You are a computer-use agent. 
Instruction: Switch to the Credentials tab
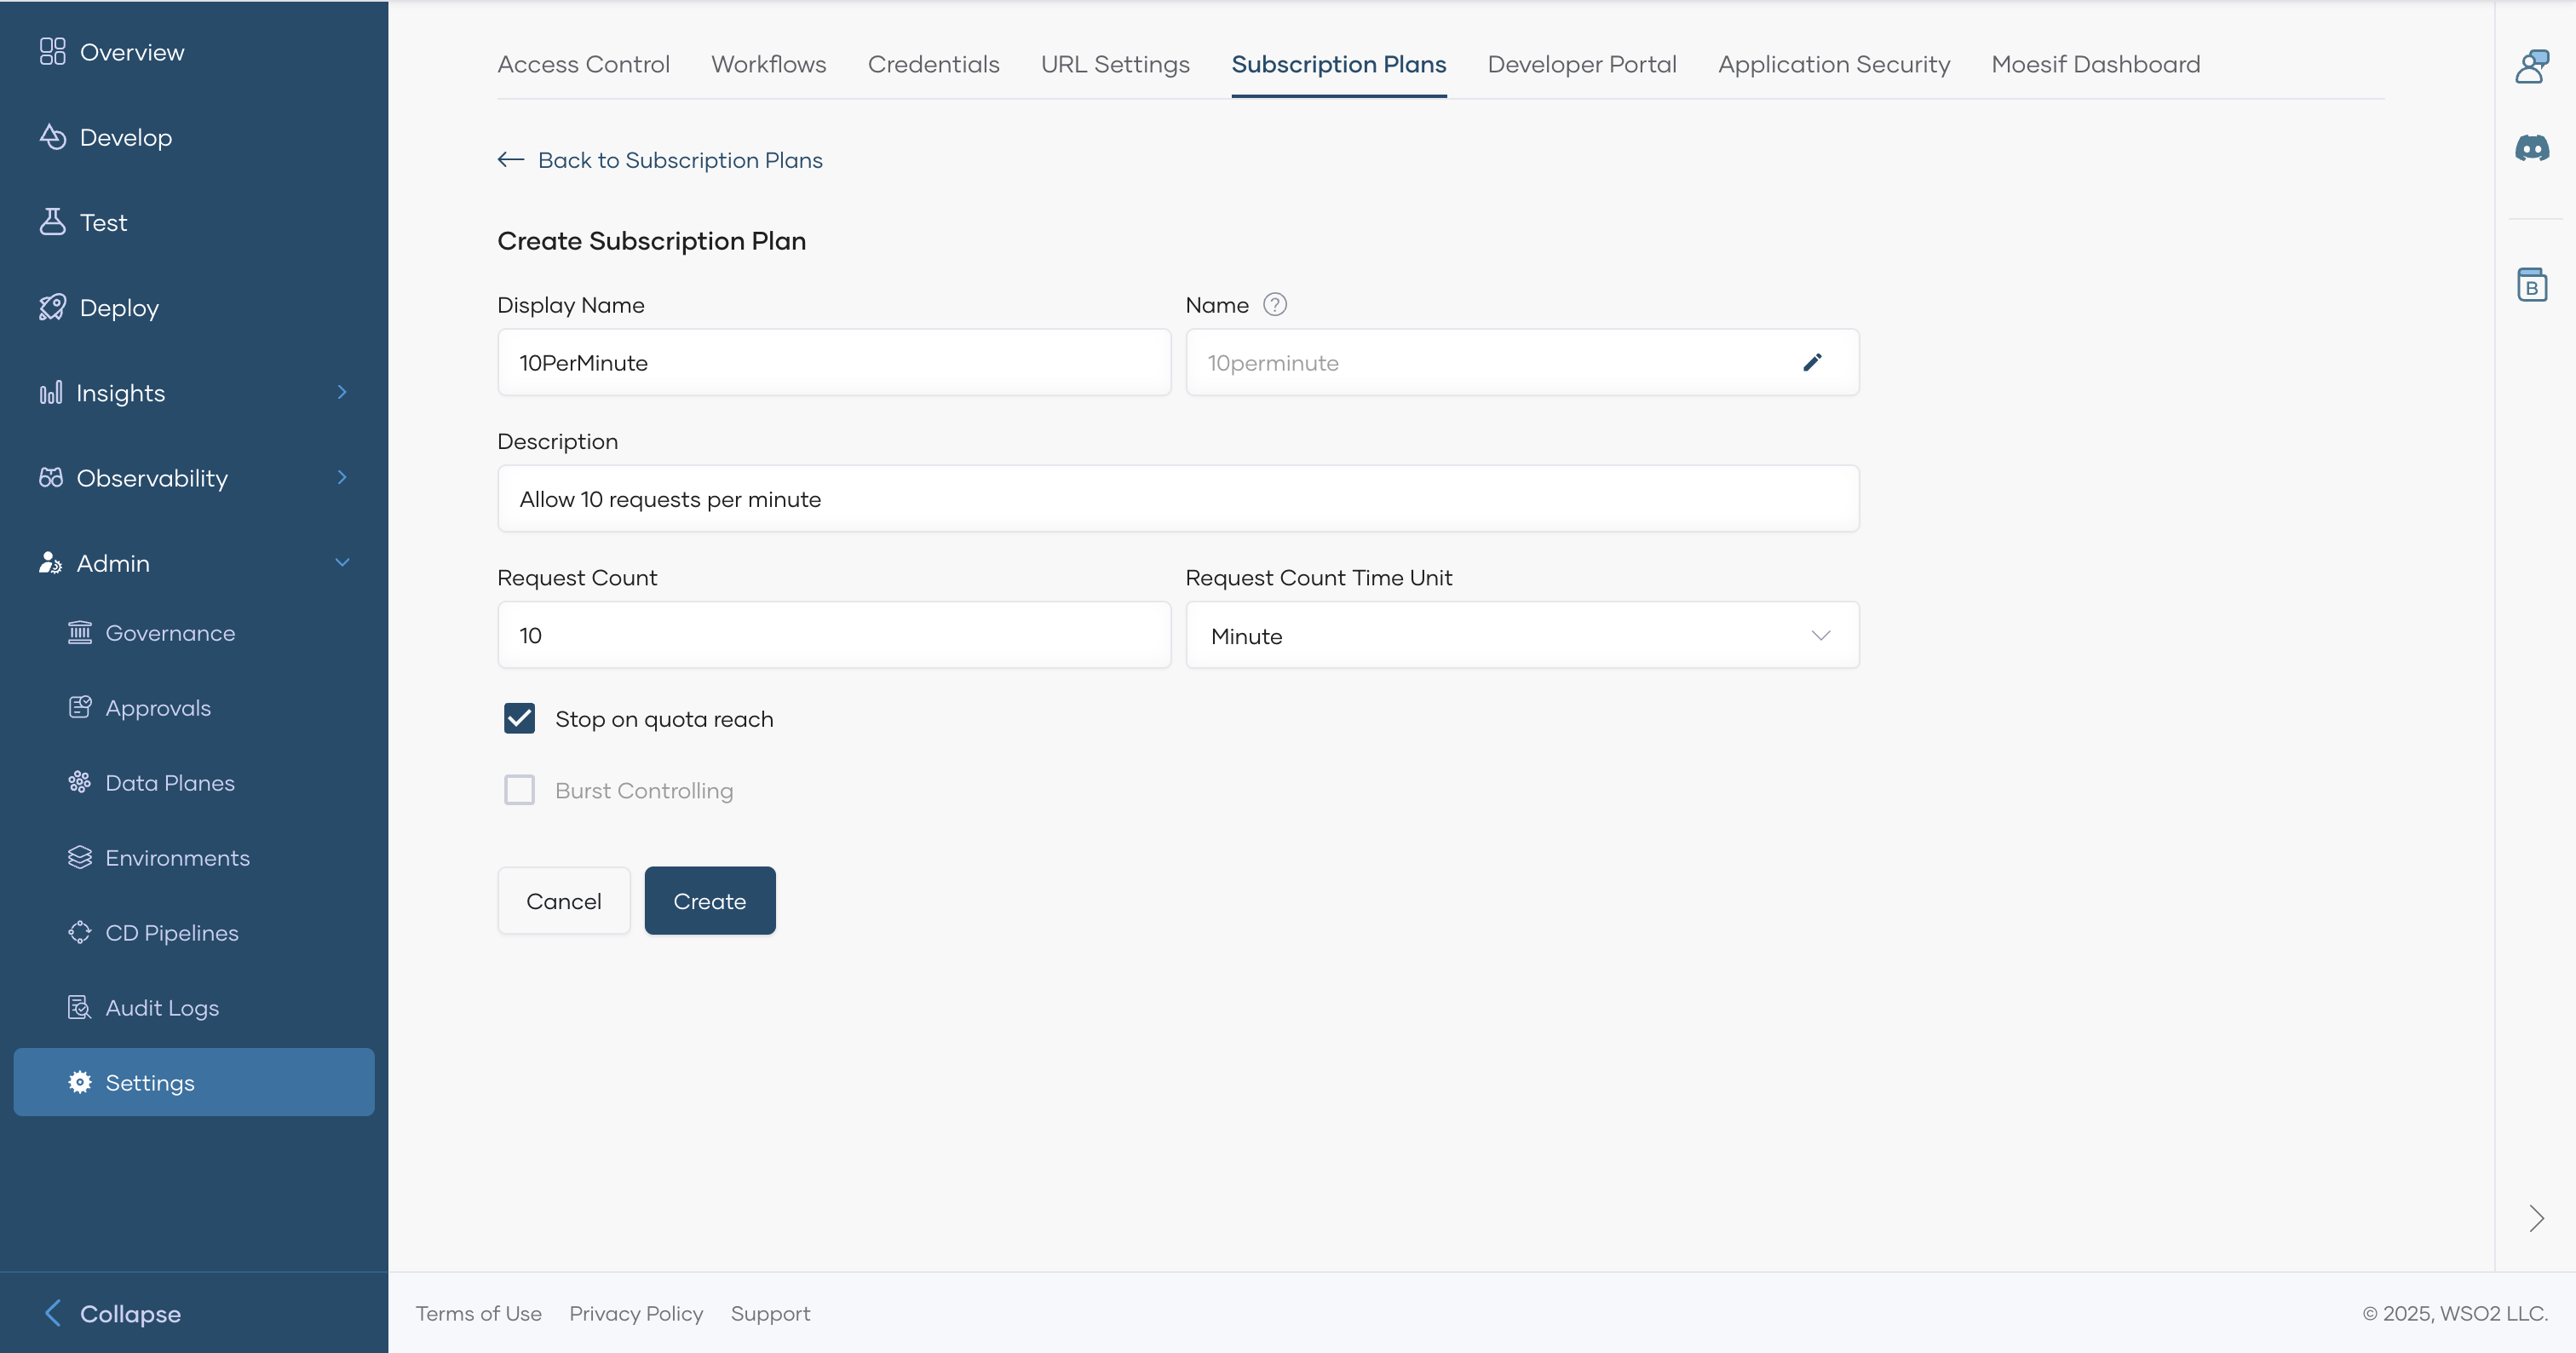(x=933, y=63)
